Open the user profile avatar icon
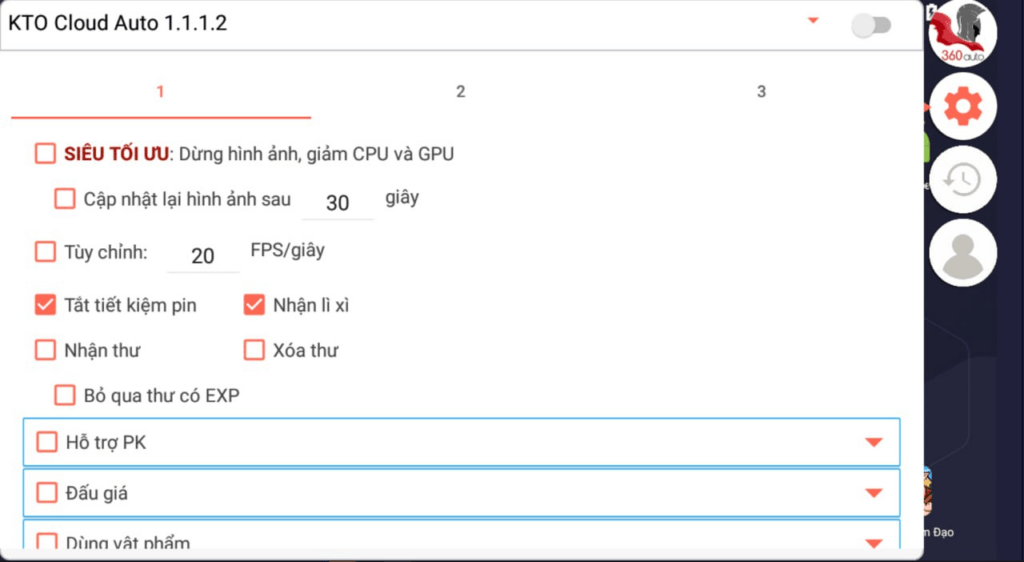1024x562 pixels. coord(963,253)
